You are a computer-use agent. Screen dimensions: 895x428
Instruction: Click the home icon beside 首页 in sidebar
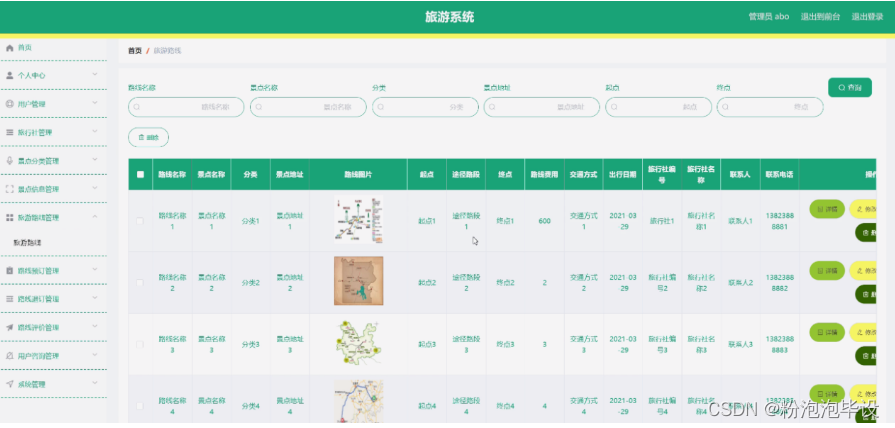click(10, 48)
